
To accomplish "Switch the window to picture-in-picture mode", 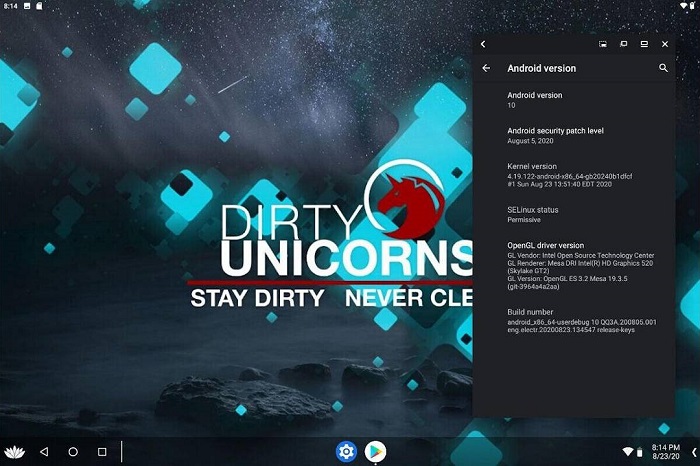I will [x=603, y=44].
